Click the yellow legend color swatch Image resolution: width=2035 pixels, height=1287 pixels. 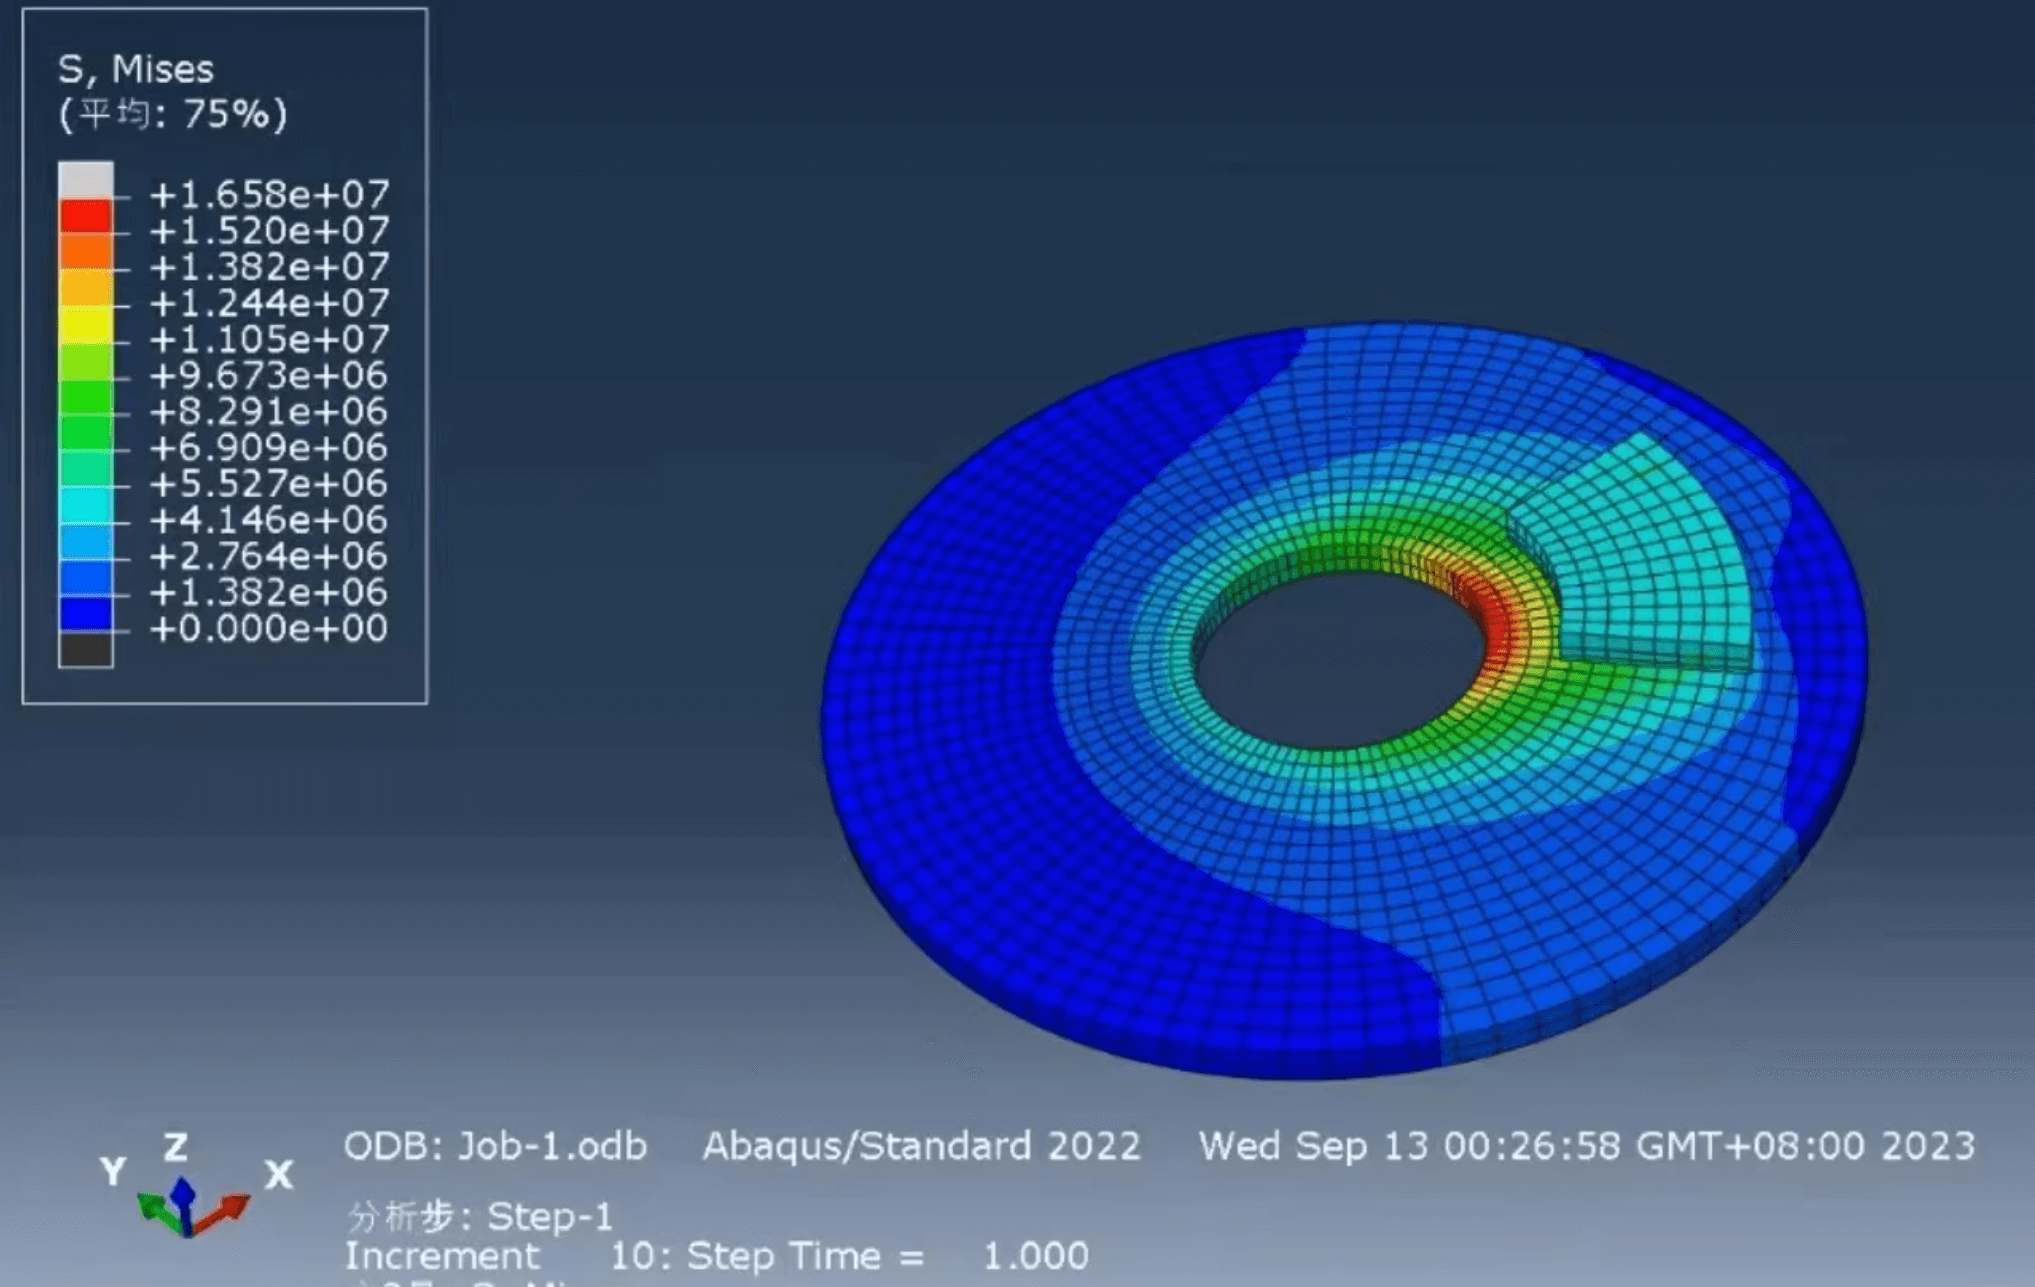(x=86, y=324)
